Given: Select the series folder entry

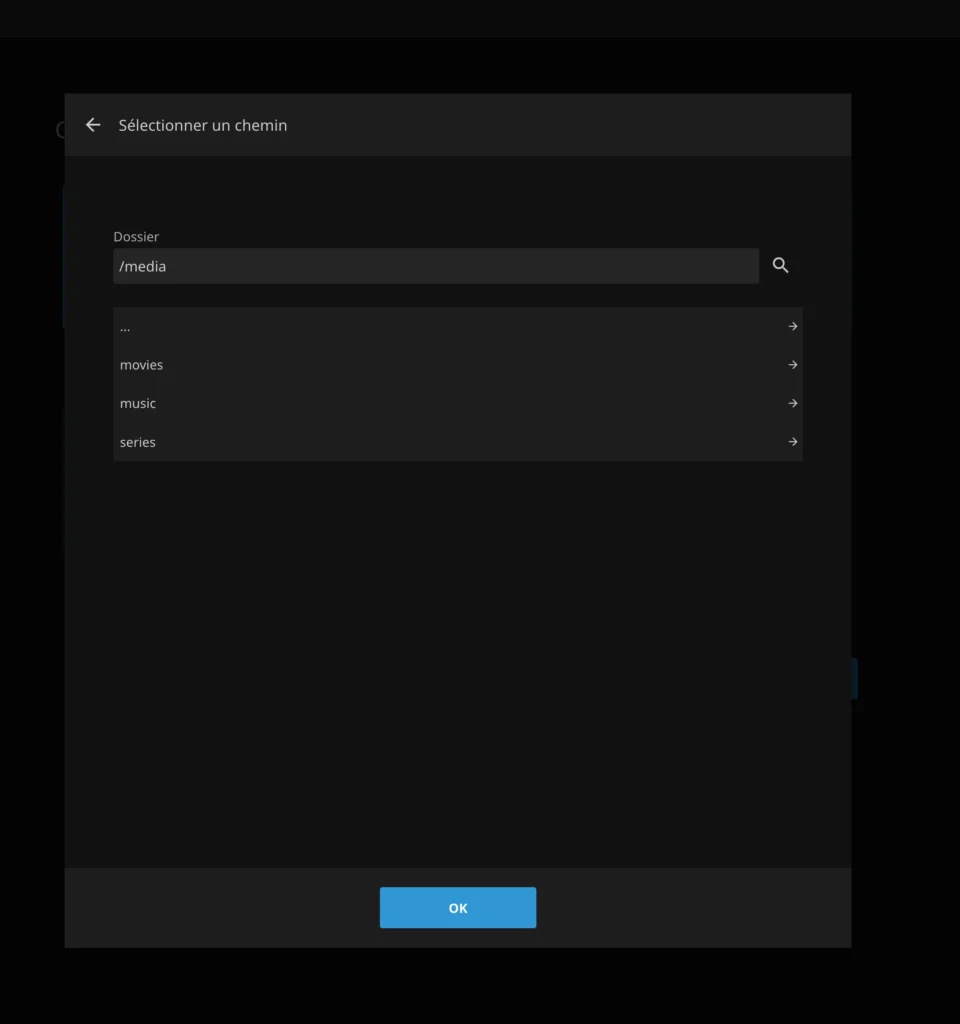Looking at the screenshot, I should coord(138,442).
